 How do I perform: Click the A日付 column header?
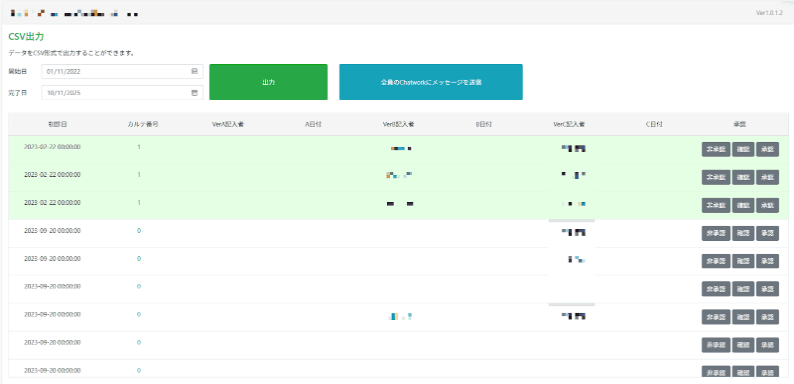[x=313, y=124]
